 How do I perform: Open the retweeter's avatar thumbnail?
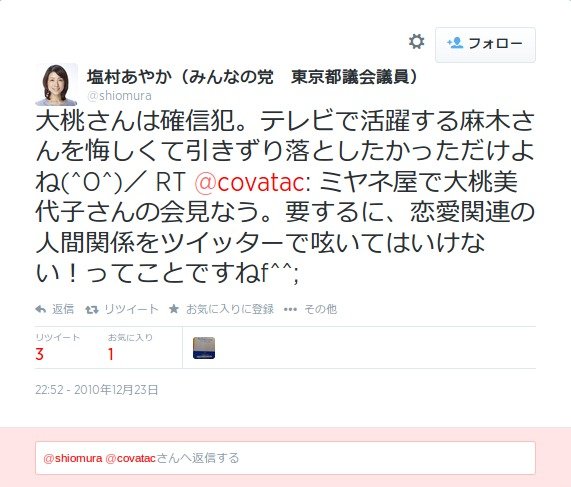coord(204,348)
